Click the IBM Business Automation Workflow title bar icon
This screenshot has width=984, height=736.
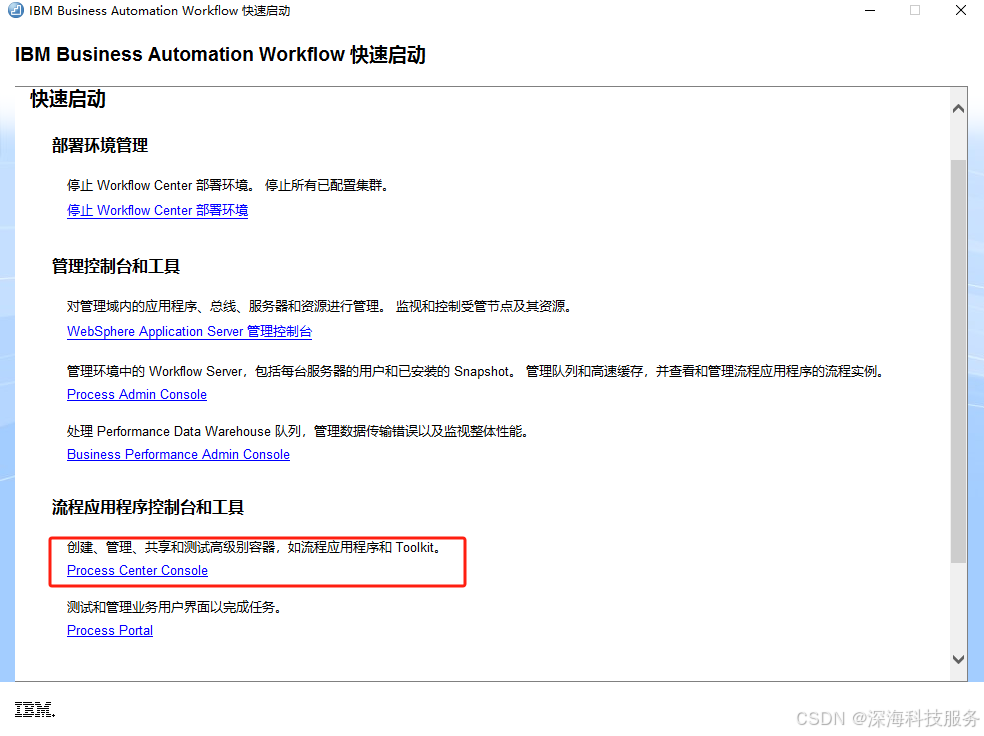[x=16, y=11]
